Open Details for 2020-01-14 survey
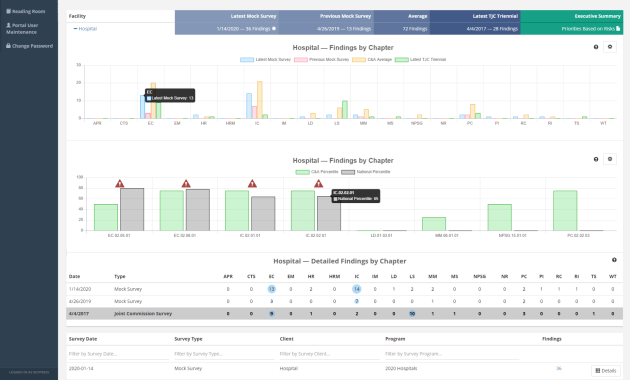The height and width of the screenshot is (380, 630). 606,371
